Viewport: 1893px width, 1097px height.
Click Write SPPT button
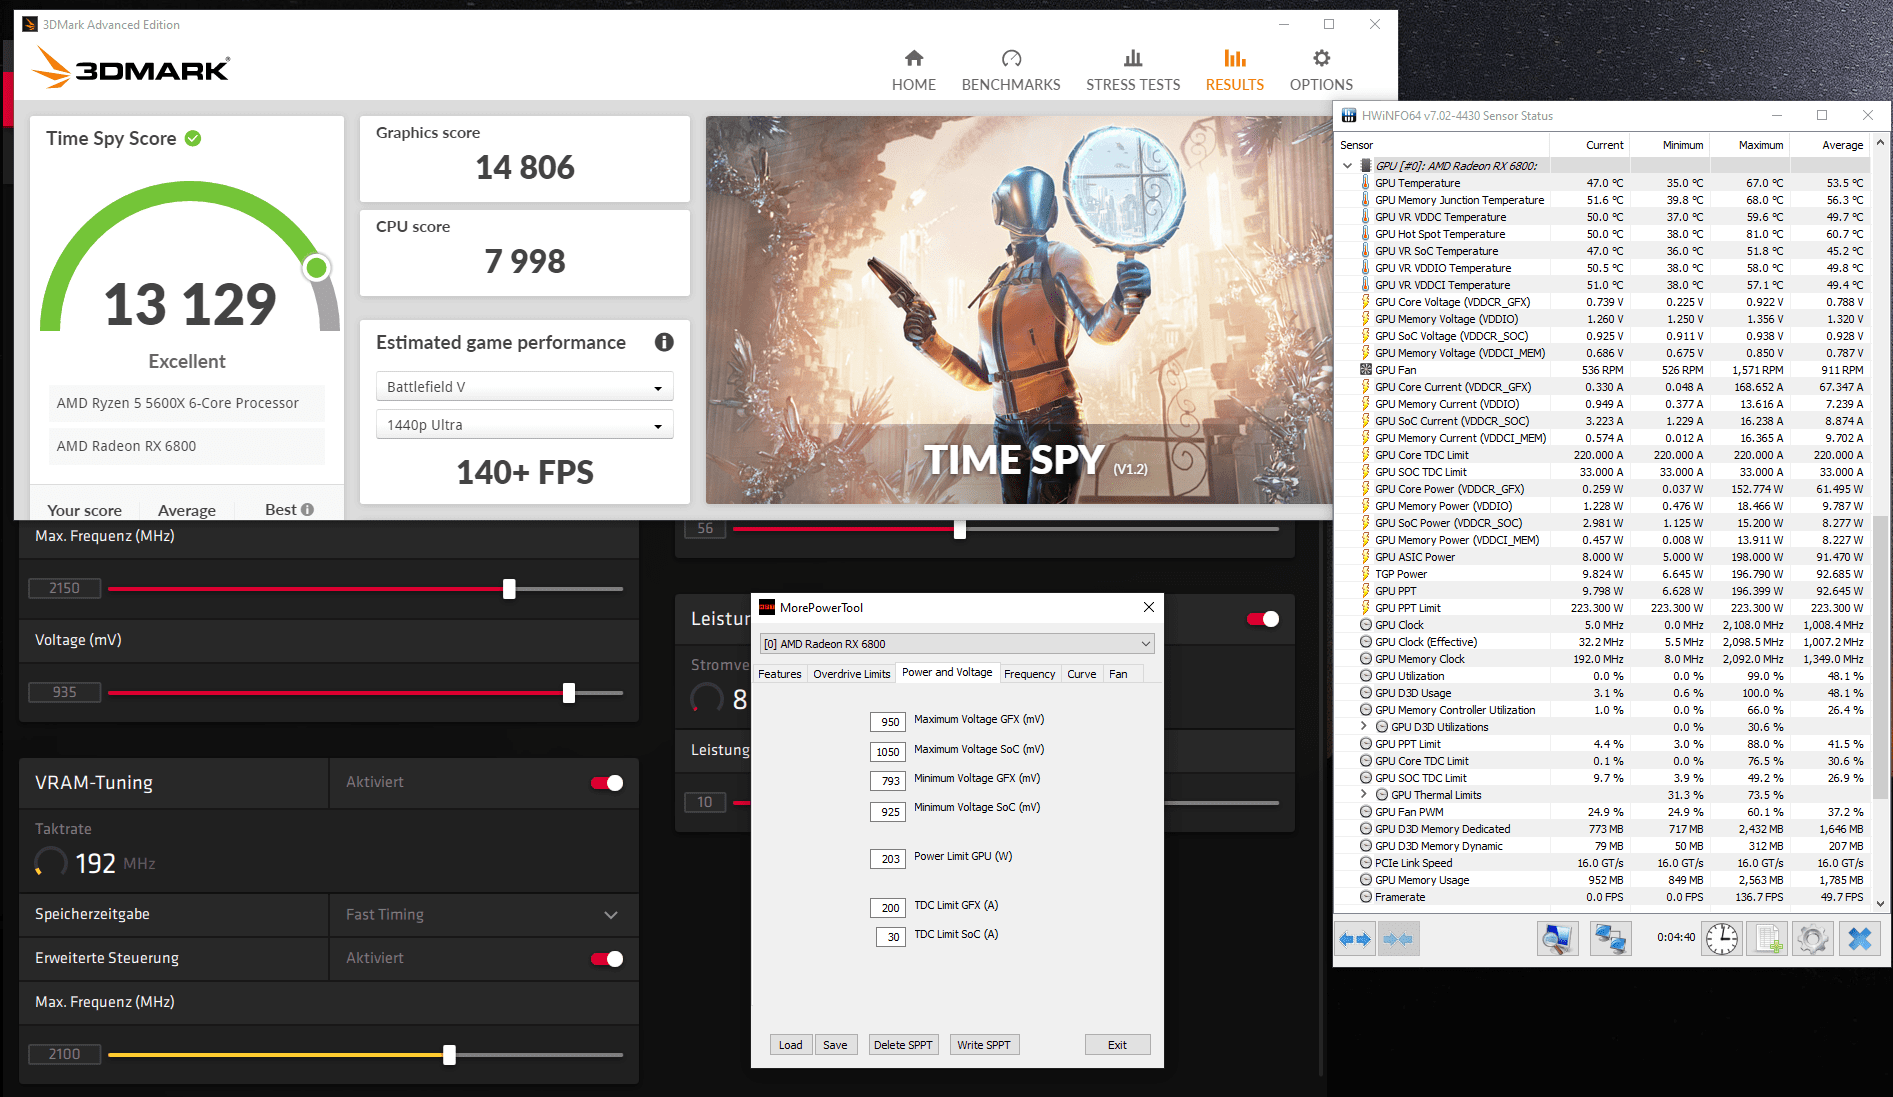[983, 1045]
